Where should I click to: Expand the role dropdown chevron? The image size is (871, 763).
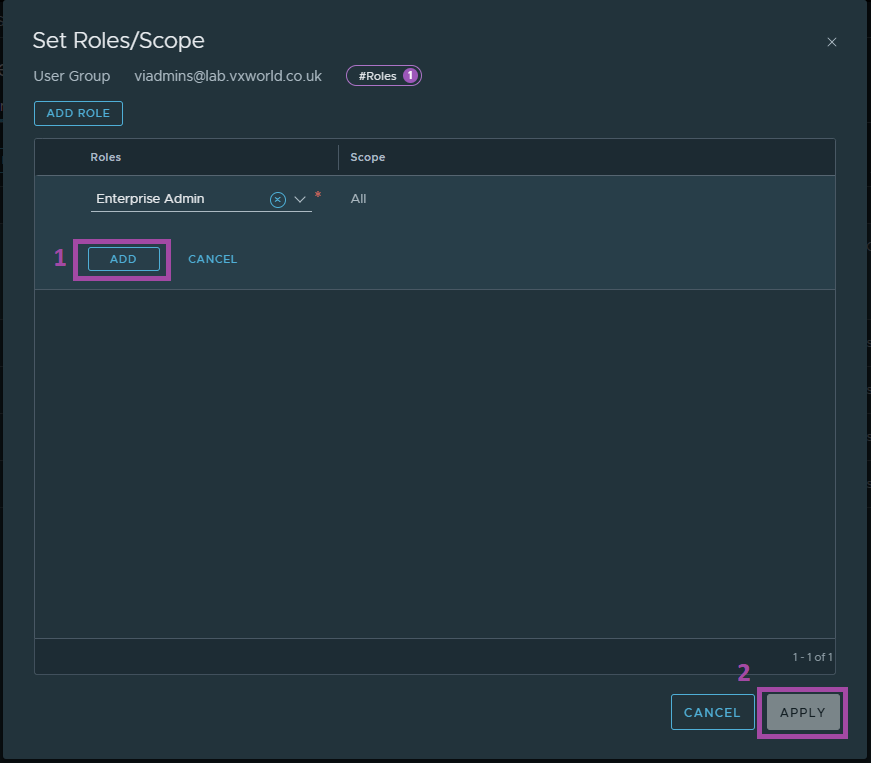tap(300, 199)
